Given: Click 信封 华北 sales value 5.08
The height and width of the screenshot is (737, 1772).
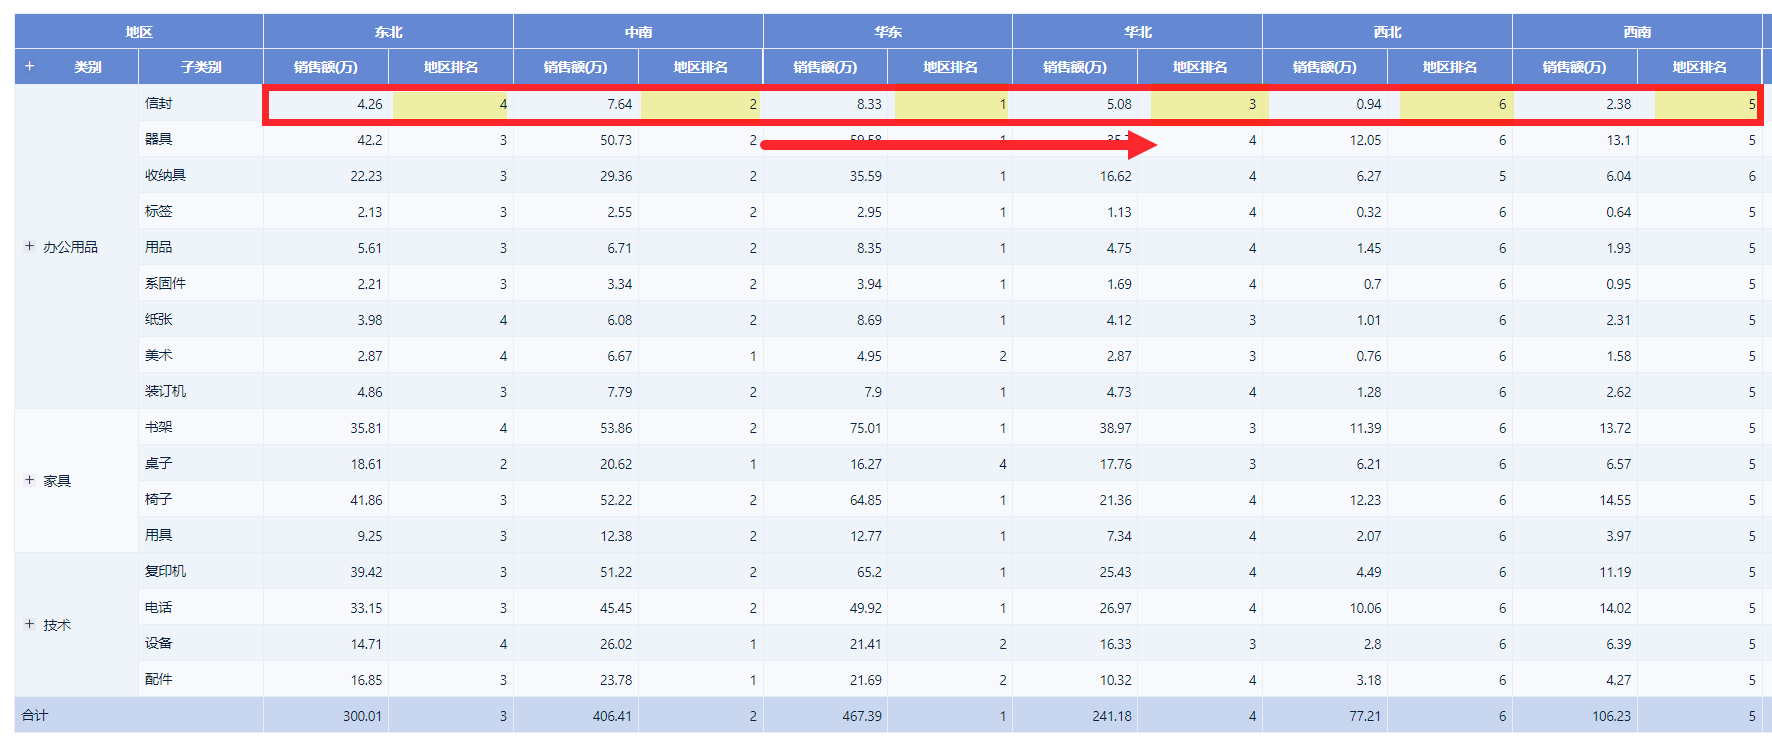Looking at the screenshot, I should pos(1119,104).
